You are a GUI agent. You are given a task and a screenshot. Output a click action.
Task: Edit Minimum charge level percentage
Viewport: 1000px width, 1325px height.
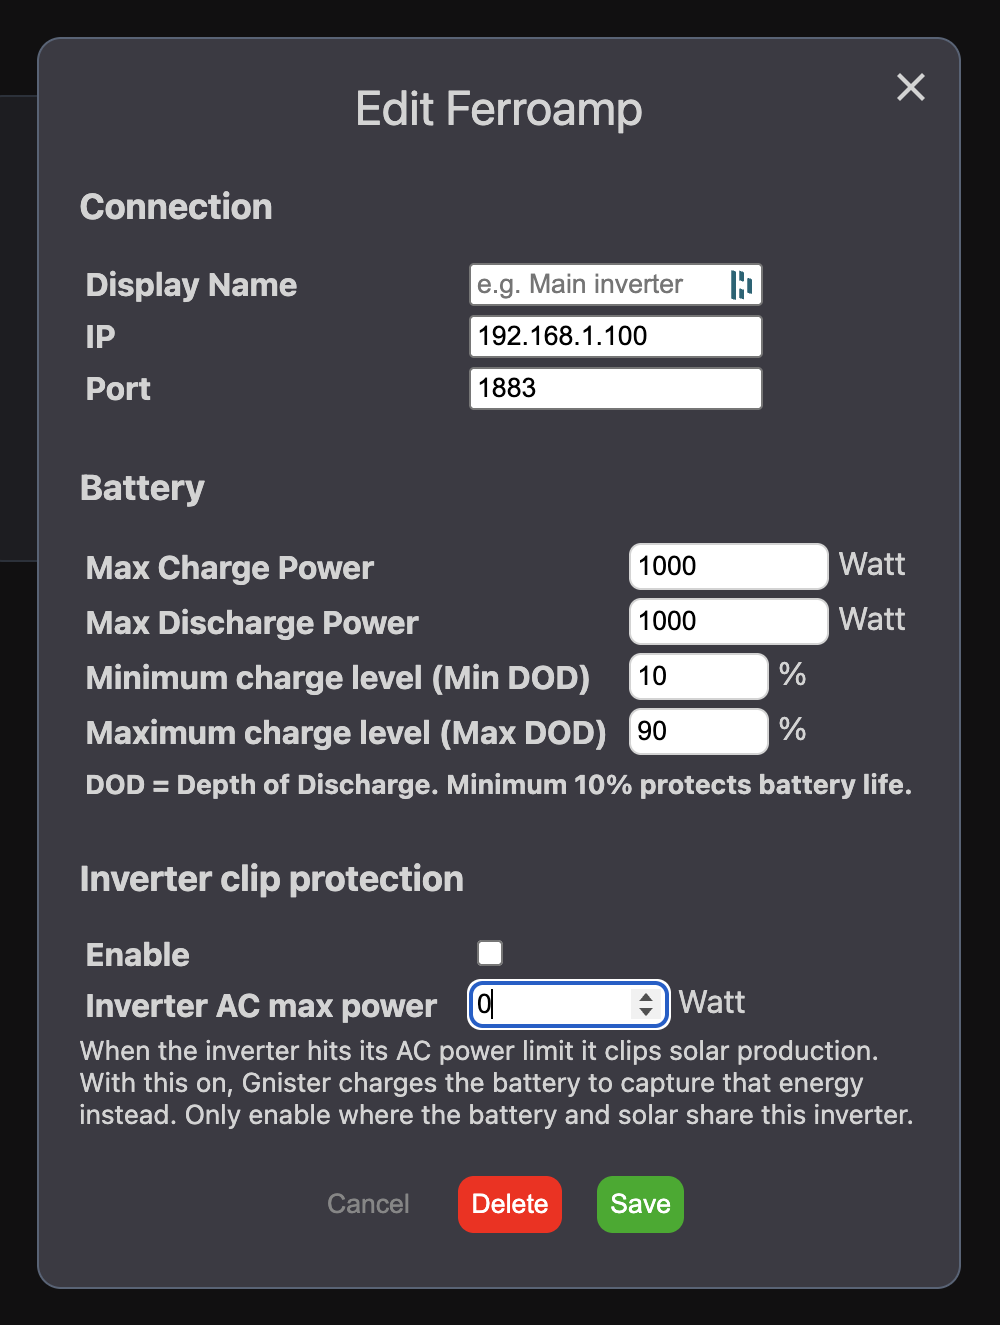(x=698, y=676)
